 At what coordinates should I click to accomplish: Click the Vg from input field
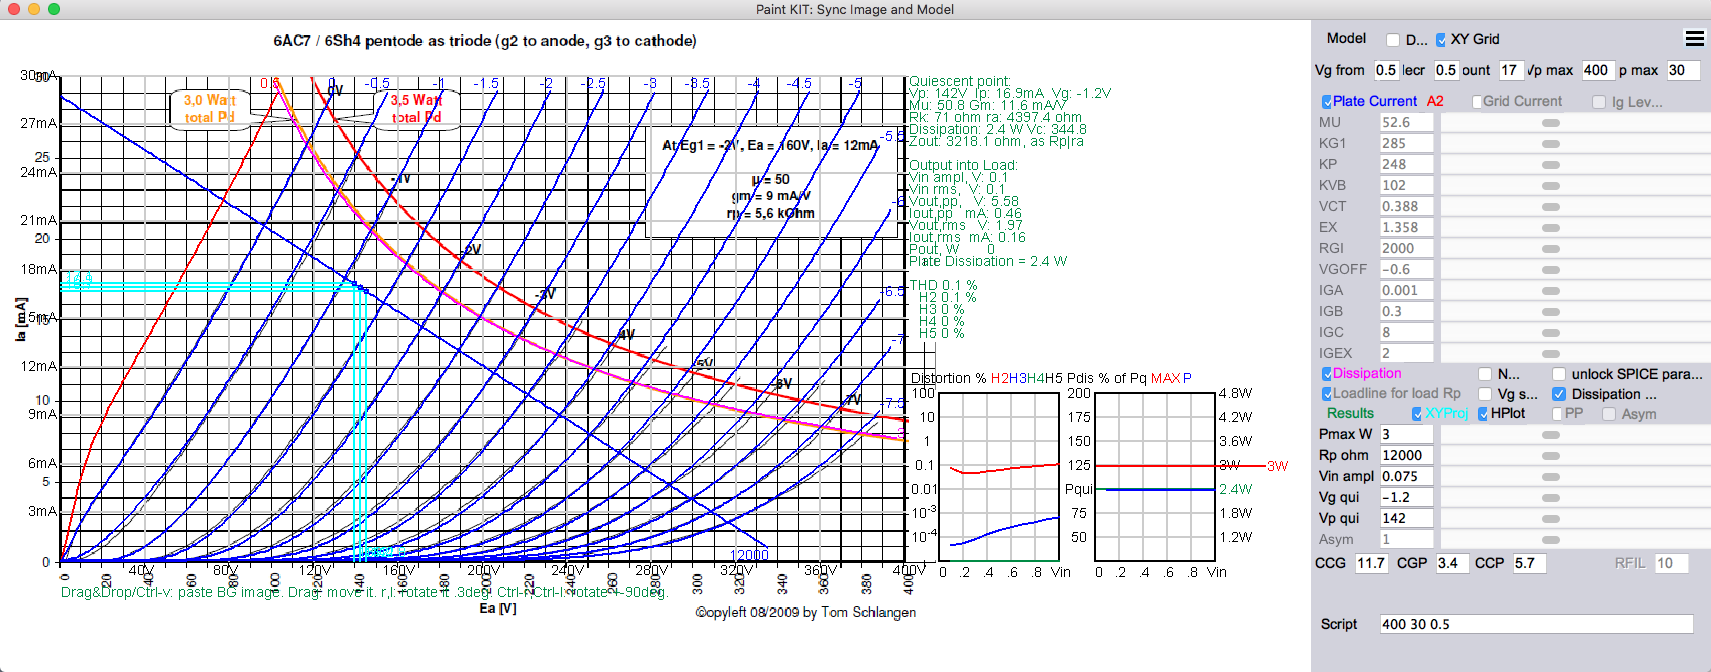(1385, 70)
